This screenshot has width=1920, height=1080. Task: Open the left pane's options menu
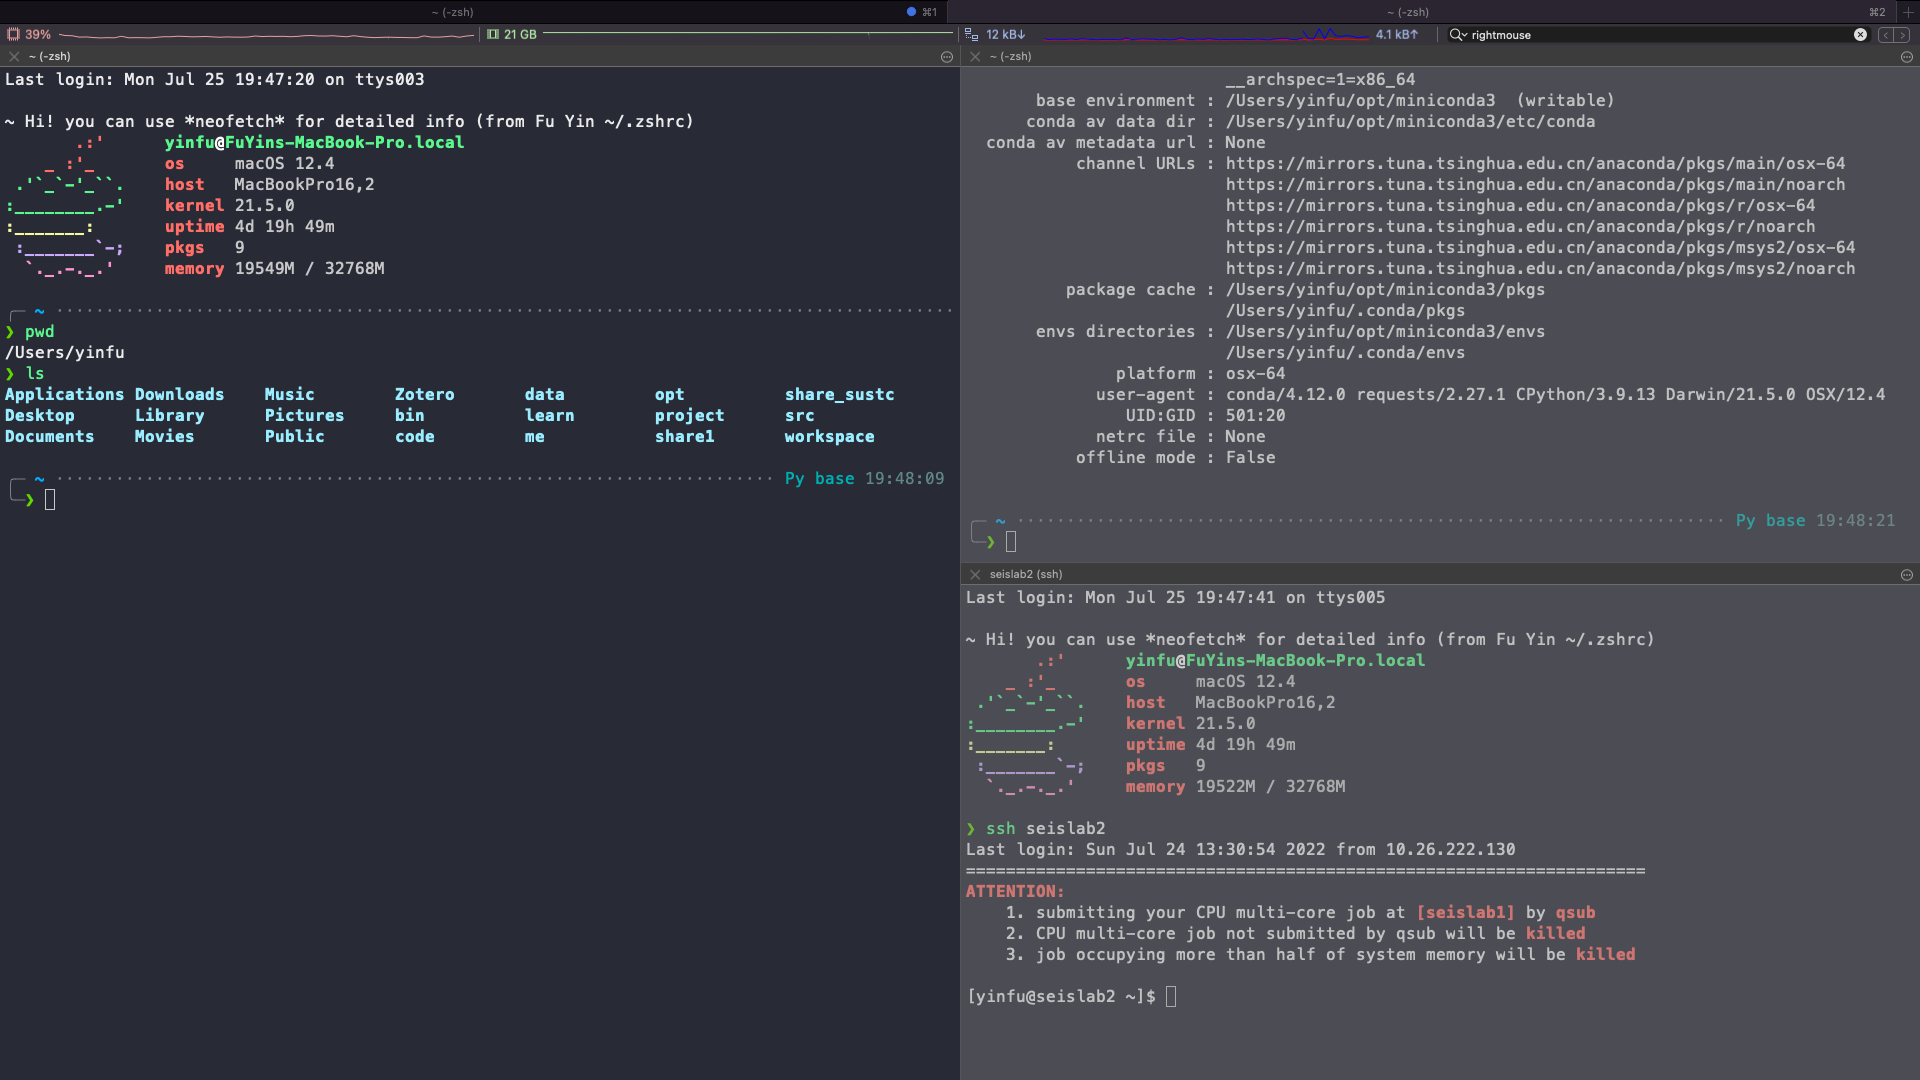pyautogui.click(x=947, y=57)
